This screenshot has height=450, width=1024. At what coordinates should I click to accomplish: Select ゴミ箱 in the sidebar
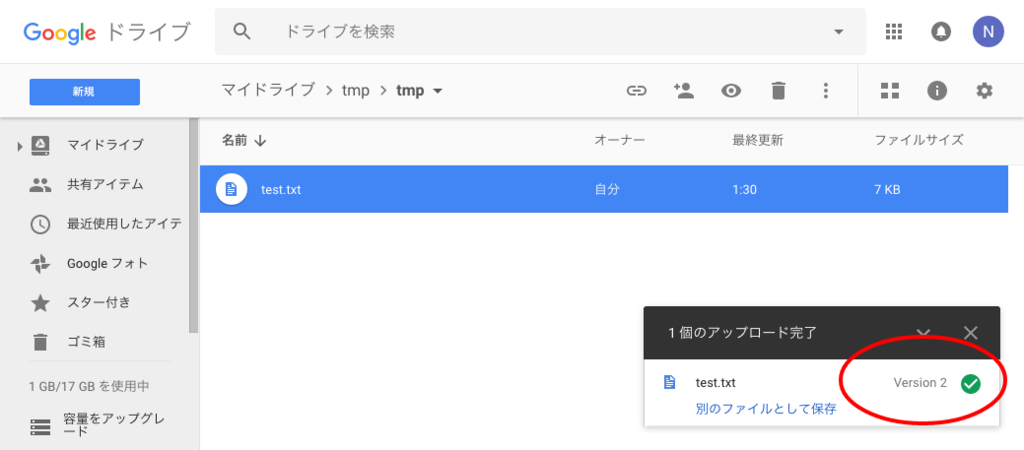coord(86,341)
